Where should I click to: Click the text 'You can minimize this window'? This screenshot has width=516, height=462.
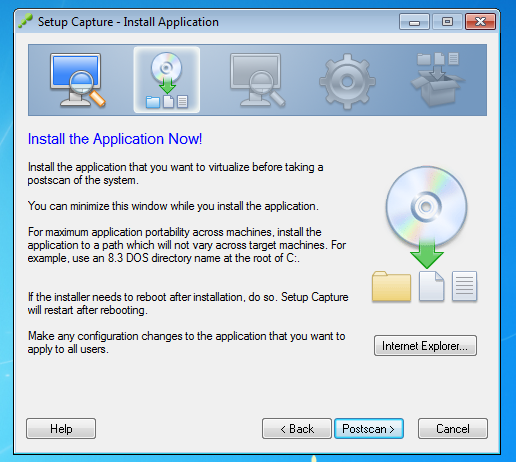[97, 206]
